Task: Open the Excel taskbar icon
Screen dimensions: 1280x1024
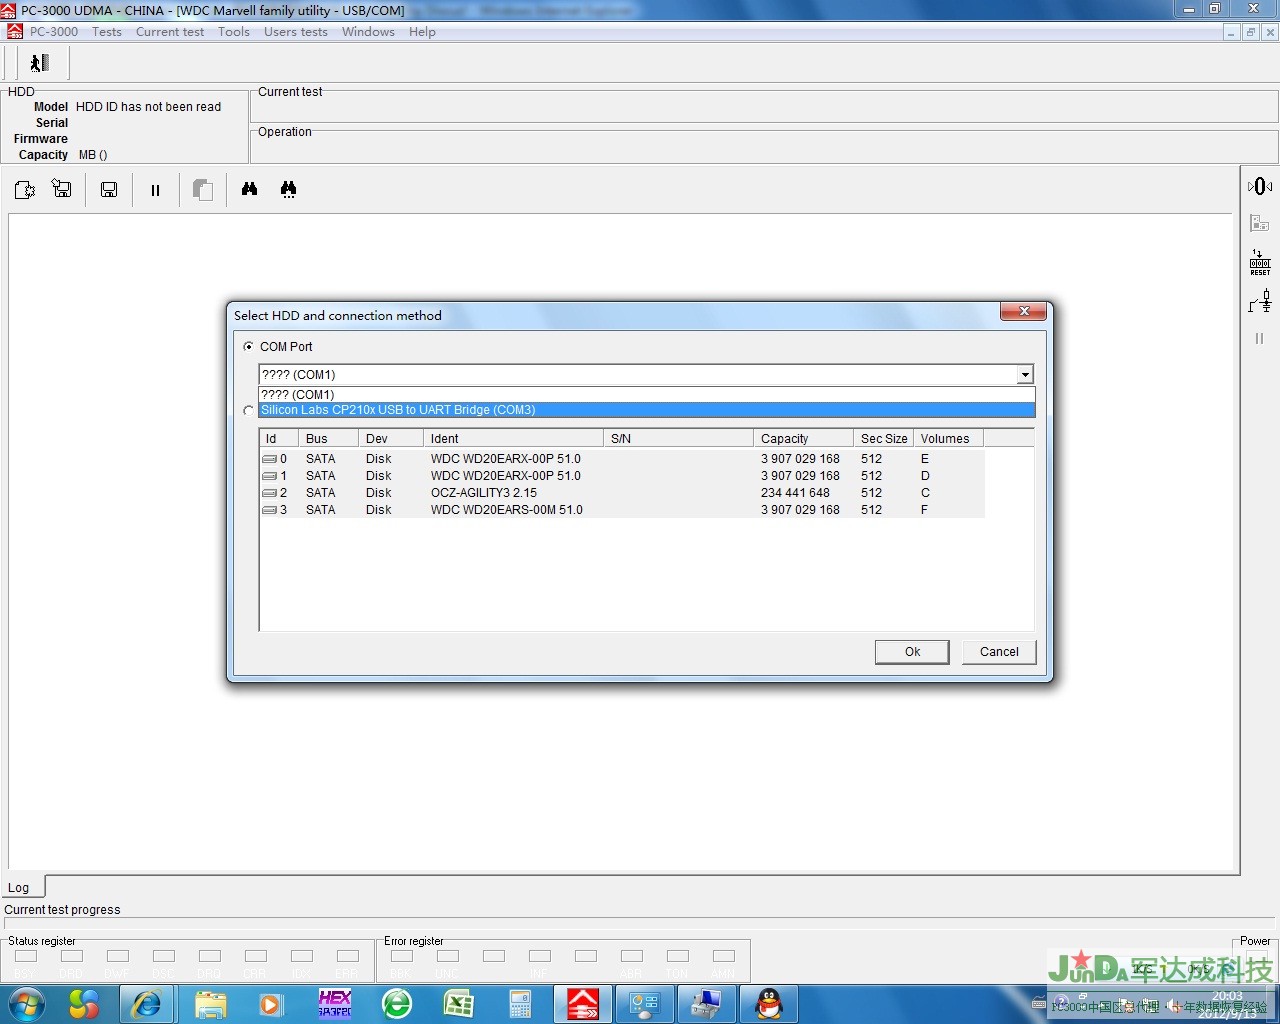Action: [x=459, y=1004]
